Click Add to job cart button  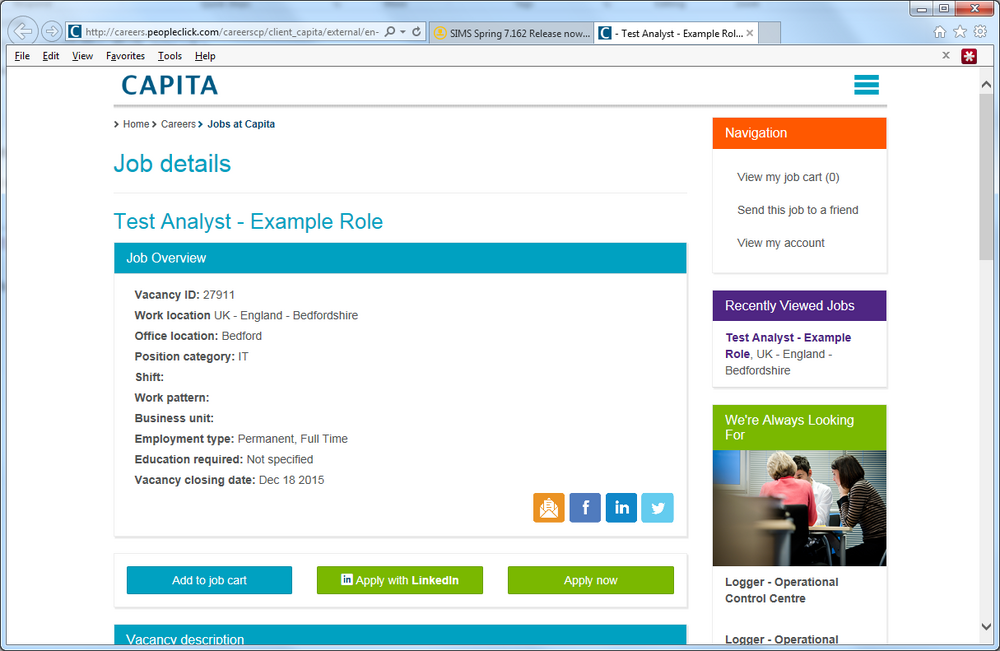(209, 580)
